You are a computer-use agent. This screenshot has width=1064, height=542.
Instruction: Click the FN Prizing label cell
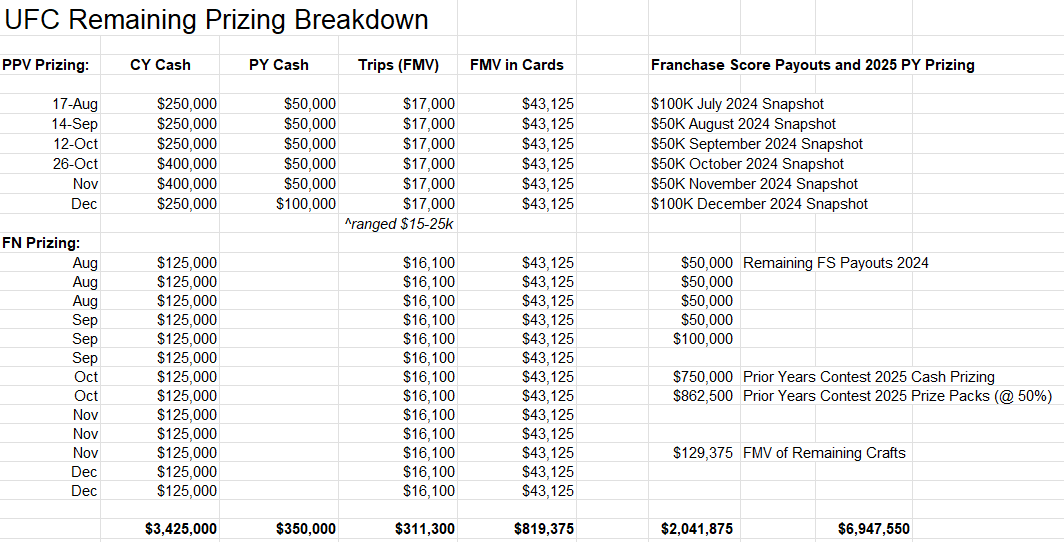[42, 243]
